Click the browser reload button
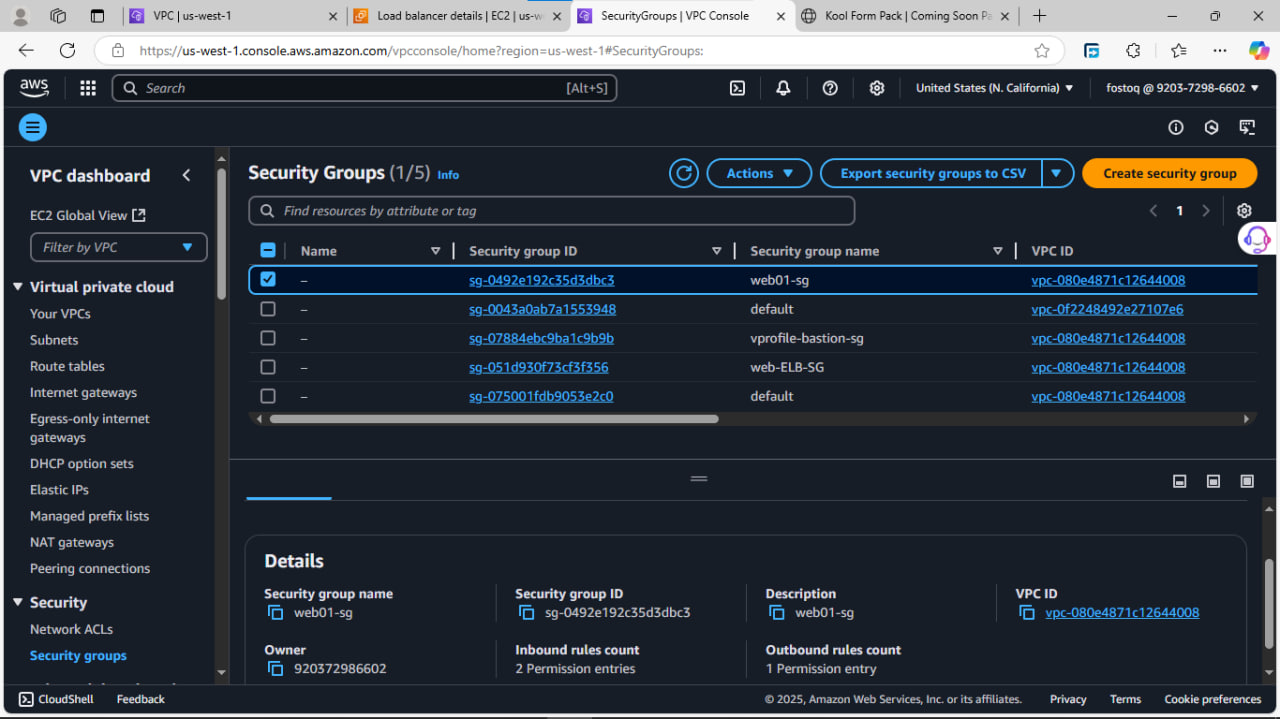This screenshot has height=719, width=1280. (x=67, y=50)
